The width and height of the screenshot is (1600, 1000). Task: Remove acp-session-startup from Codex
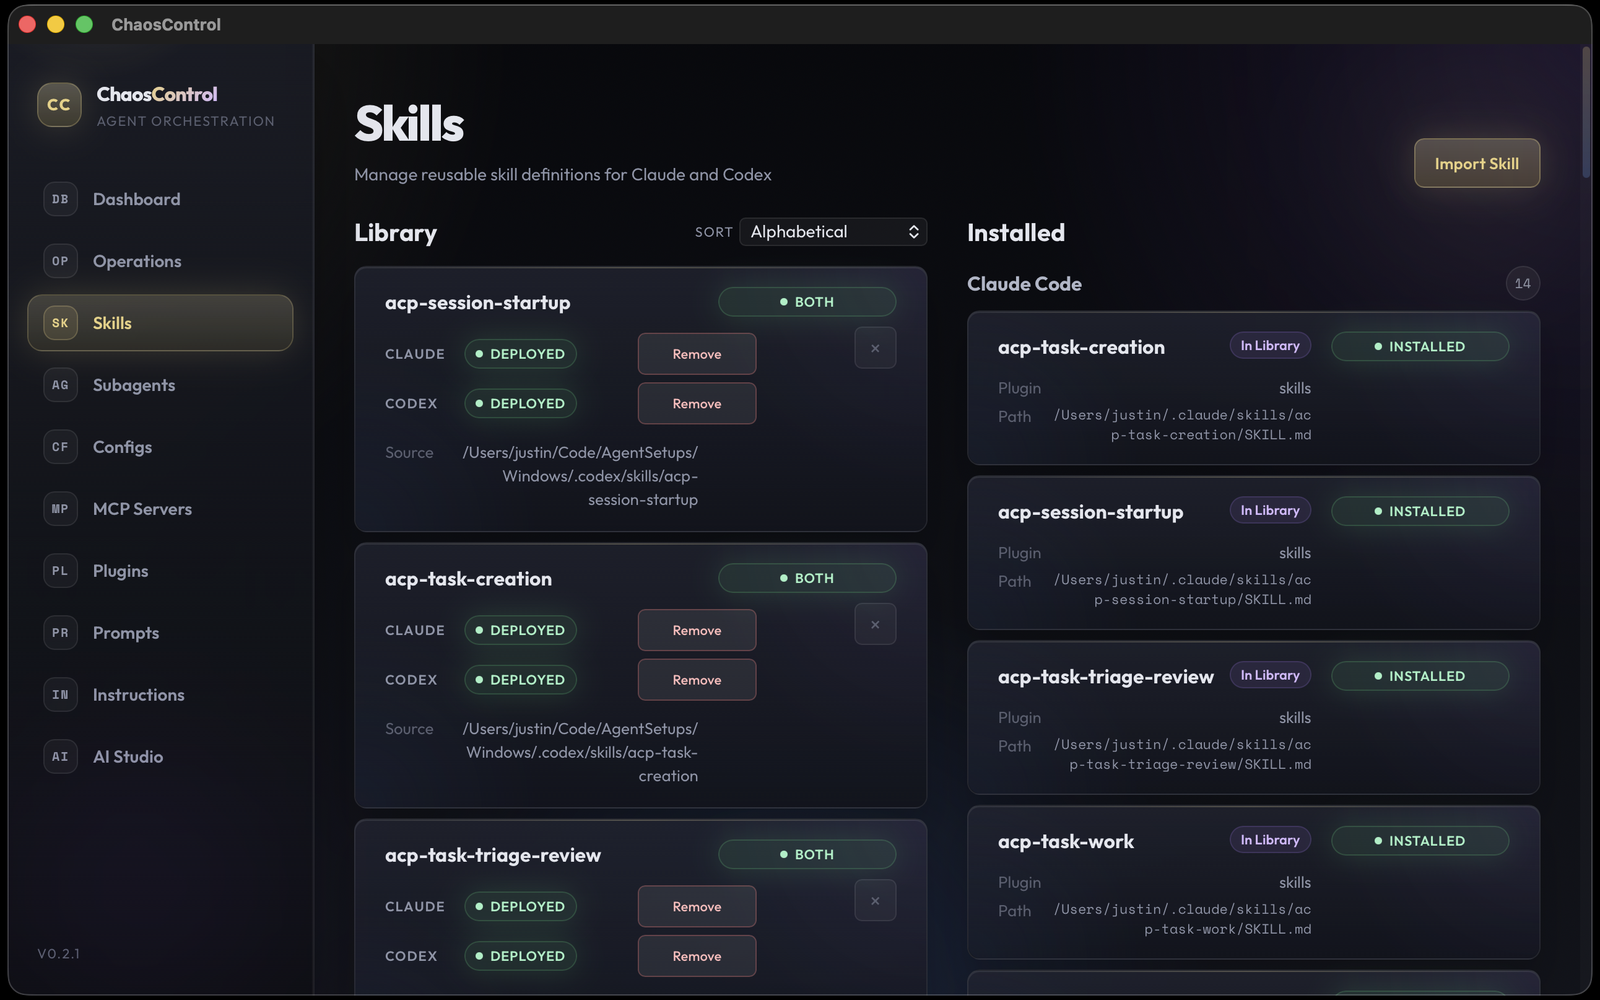pos(697,404)
